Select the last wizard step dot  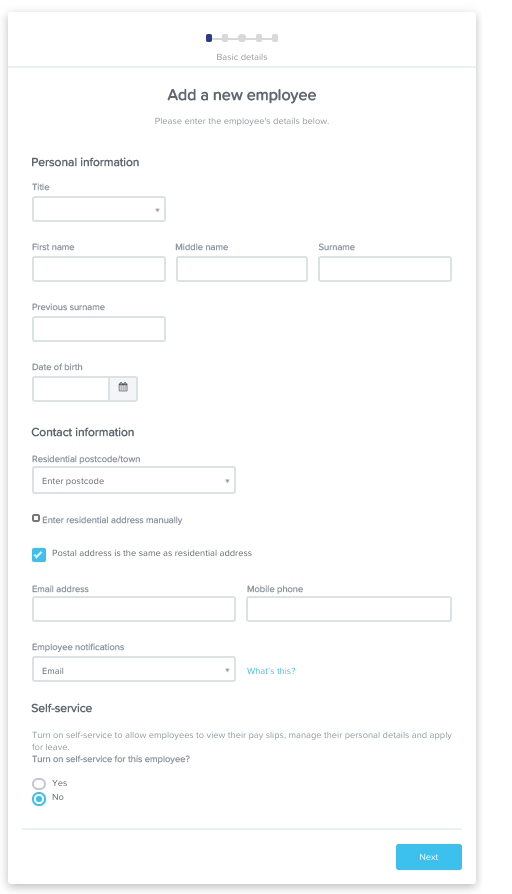[275, 38]
